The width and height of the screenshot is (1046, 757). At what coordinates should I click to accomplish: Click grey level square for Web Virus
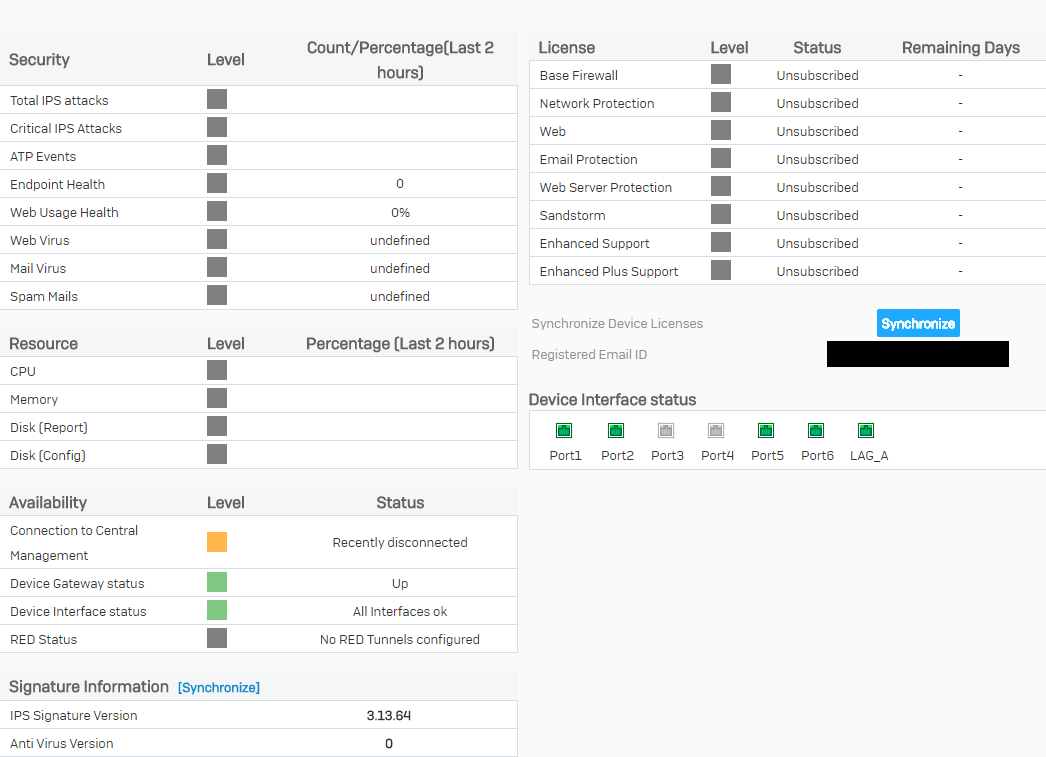[217, 239]
